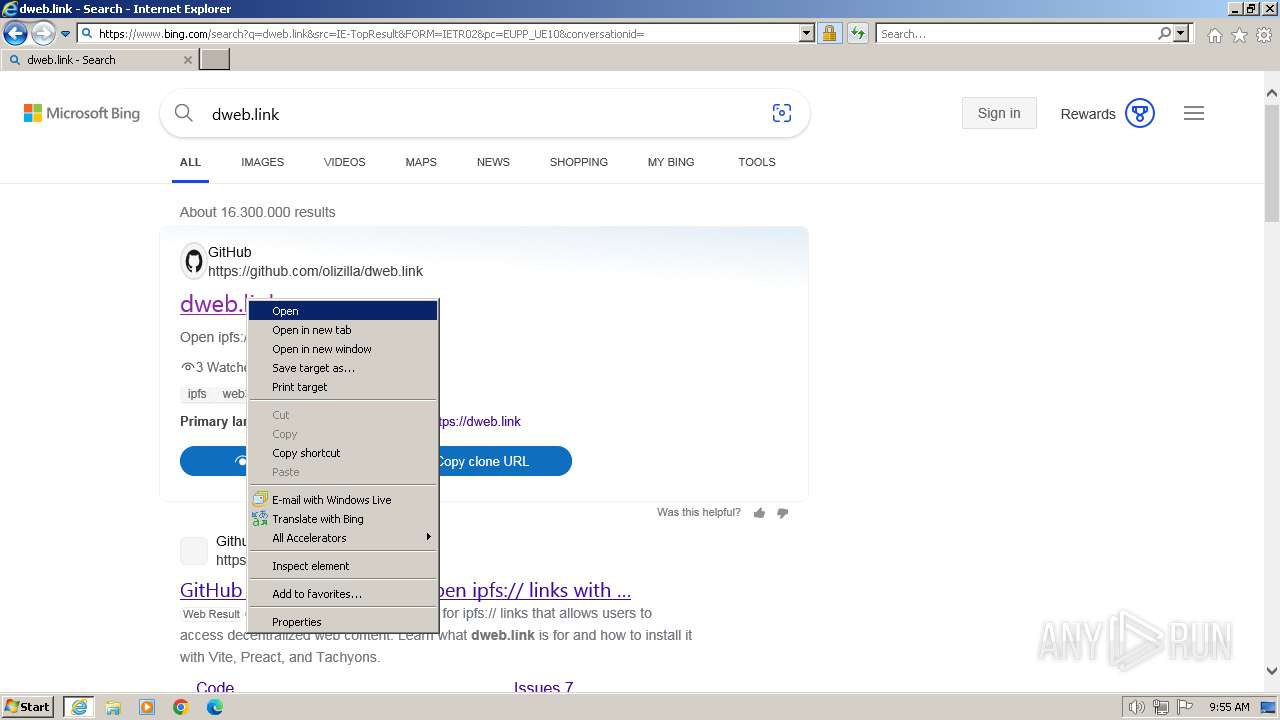This screenshot has width=1280, height=720.
Task: Choose 'Inspect element' in context menu
Action: (343, 566)
